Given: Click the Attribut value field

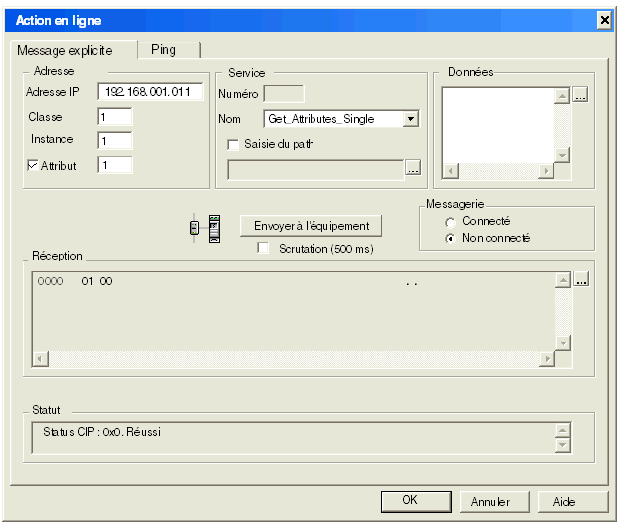Looking at the screenshot, I should pos(115,165).
